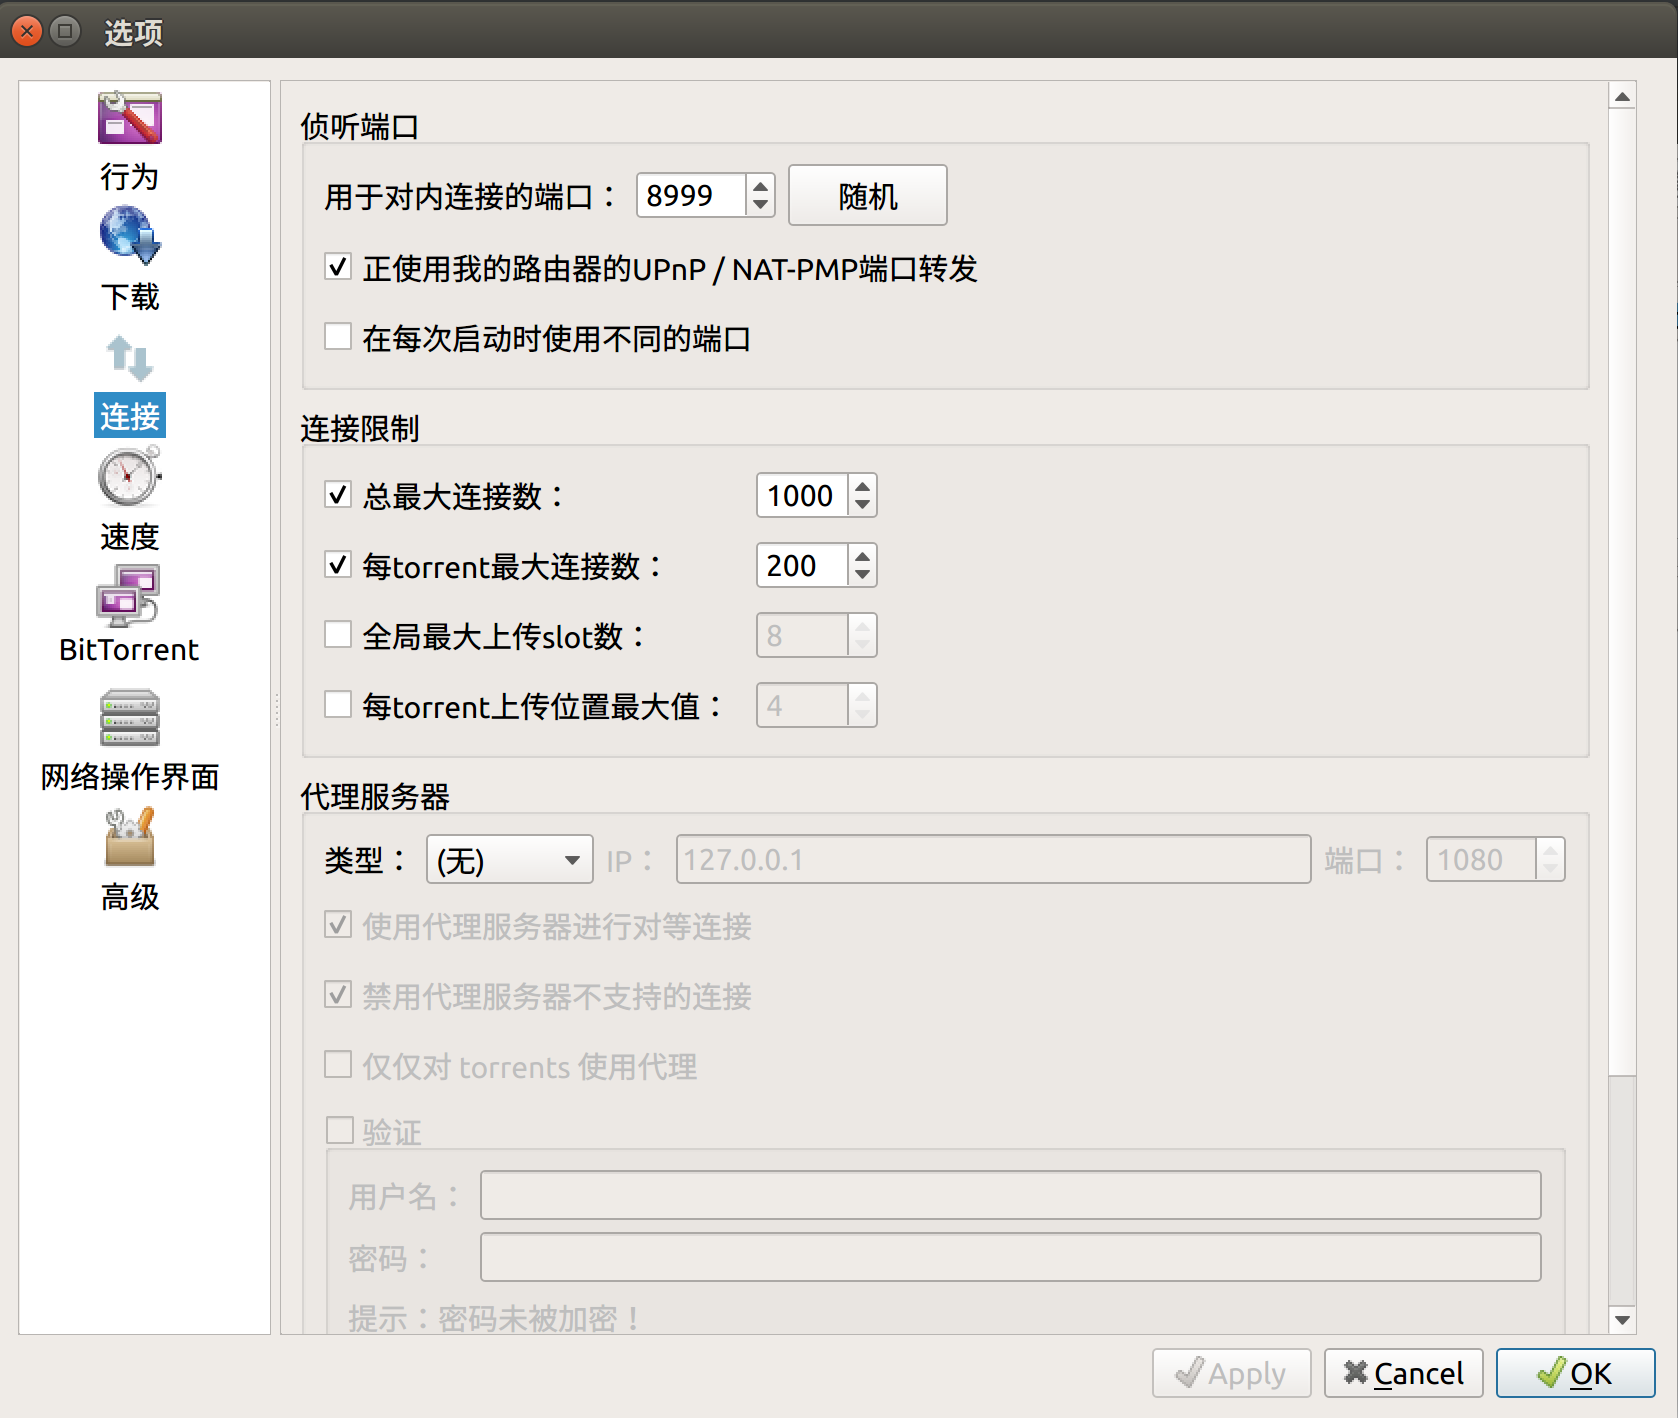Uncheck UPnP / NAT-PMP 端口转发

click(x=337, y=267)
